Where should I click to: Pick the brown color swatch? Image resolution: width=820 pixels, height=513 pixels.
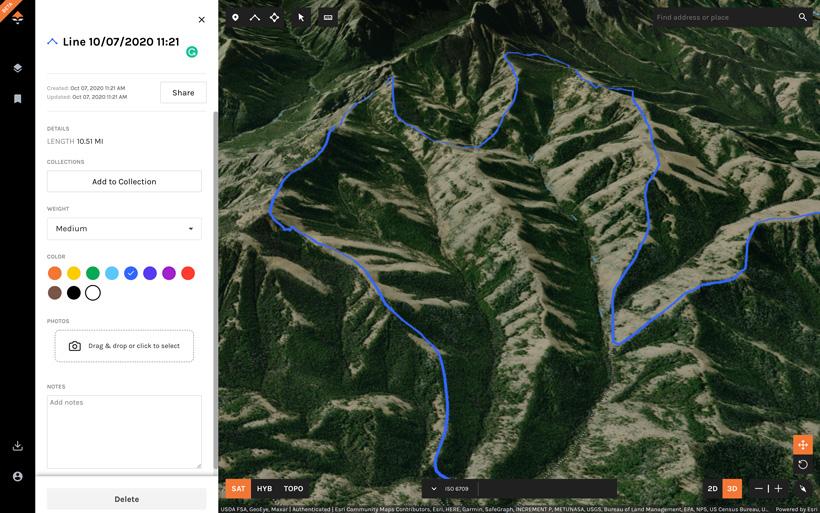tap(54, 293)
